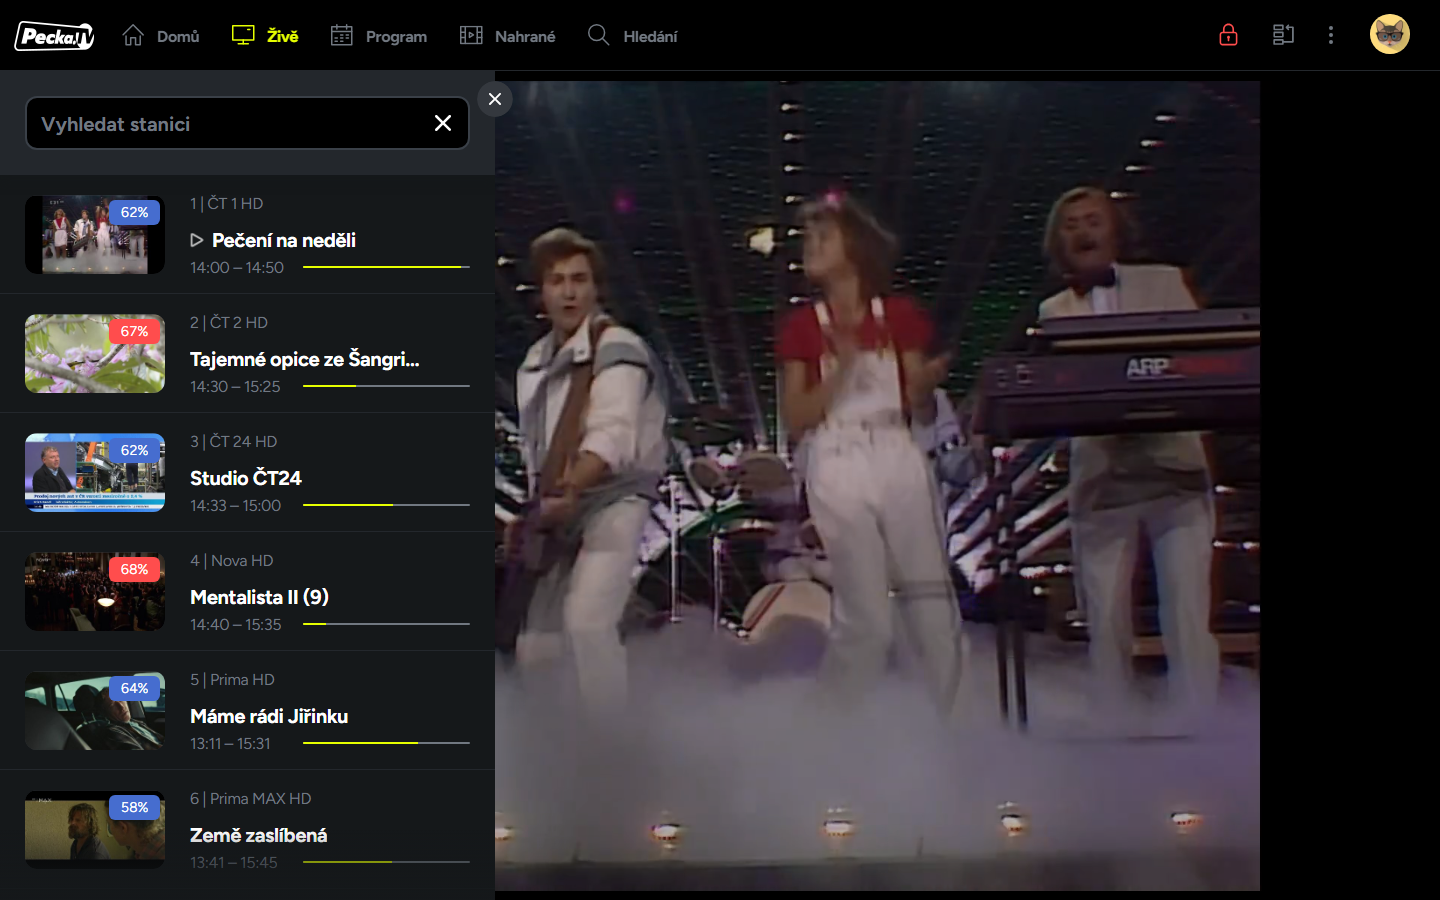
Task: Go to Nahrané recordings tab
Action: coord(507,36)
